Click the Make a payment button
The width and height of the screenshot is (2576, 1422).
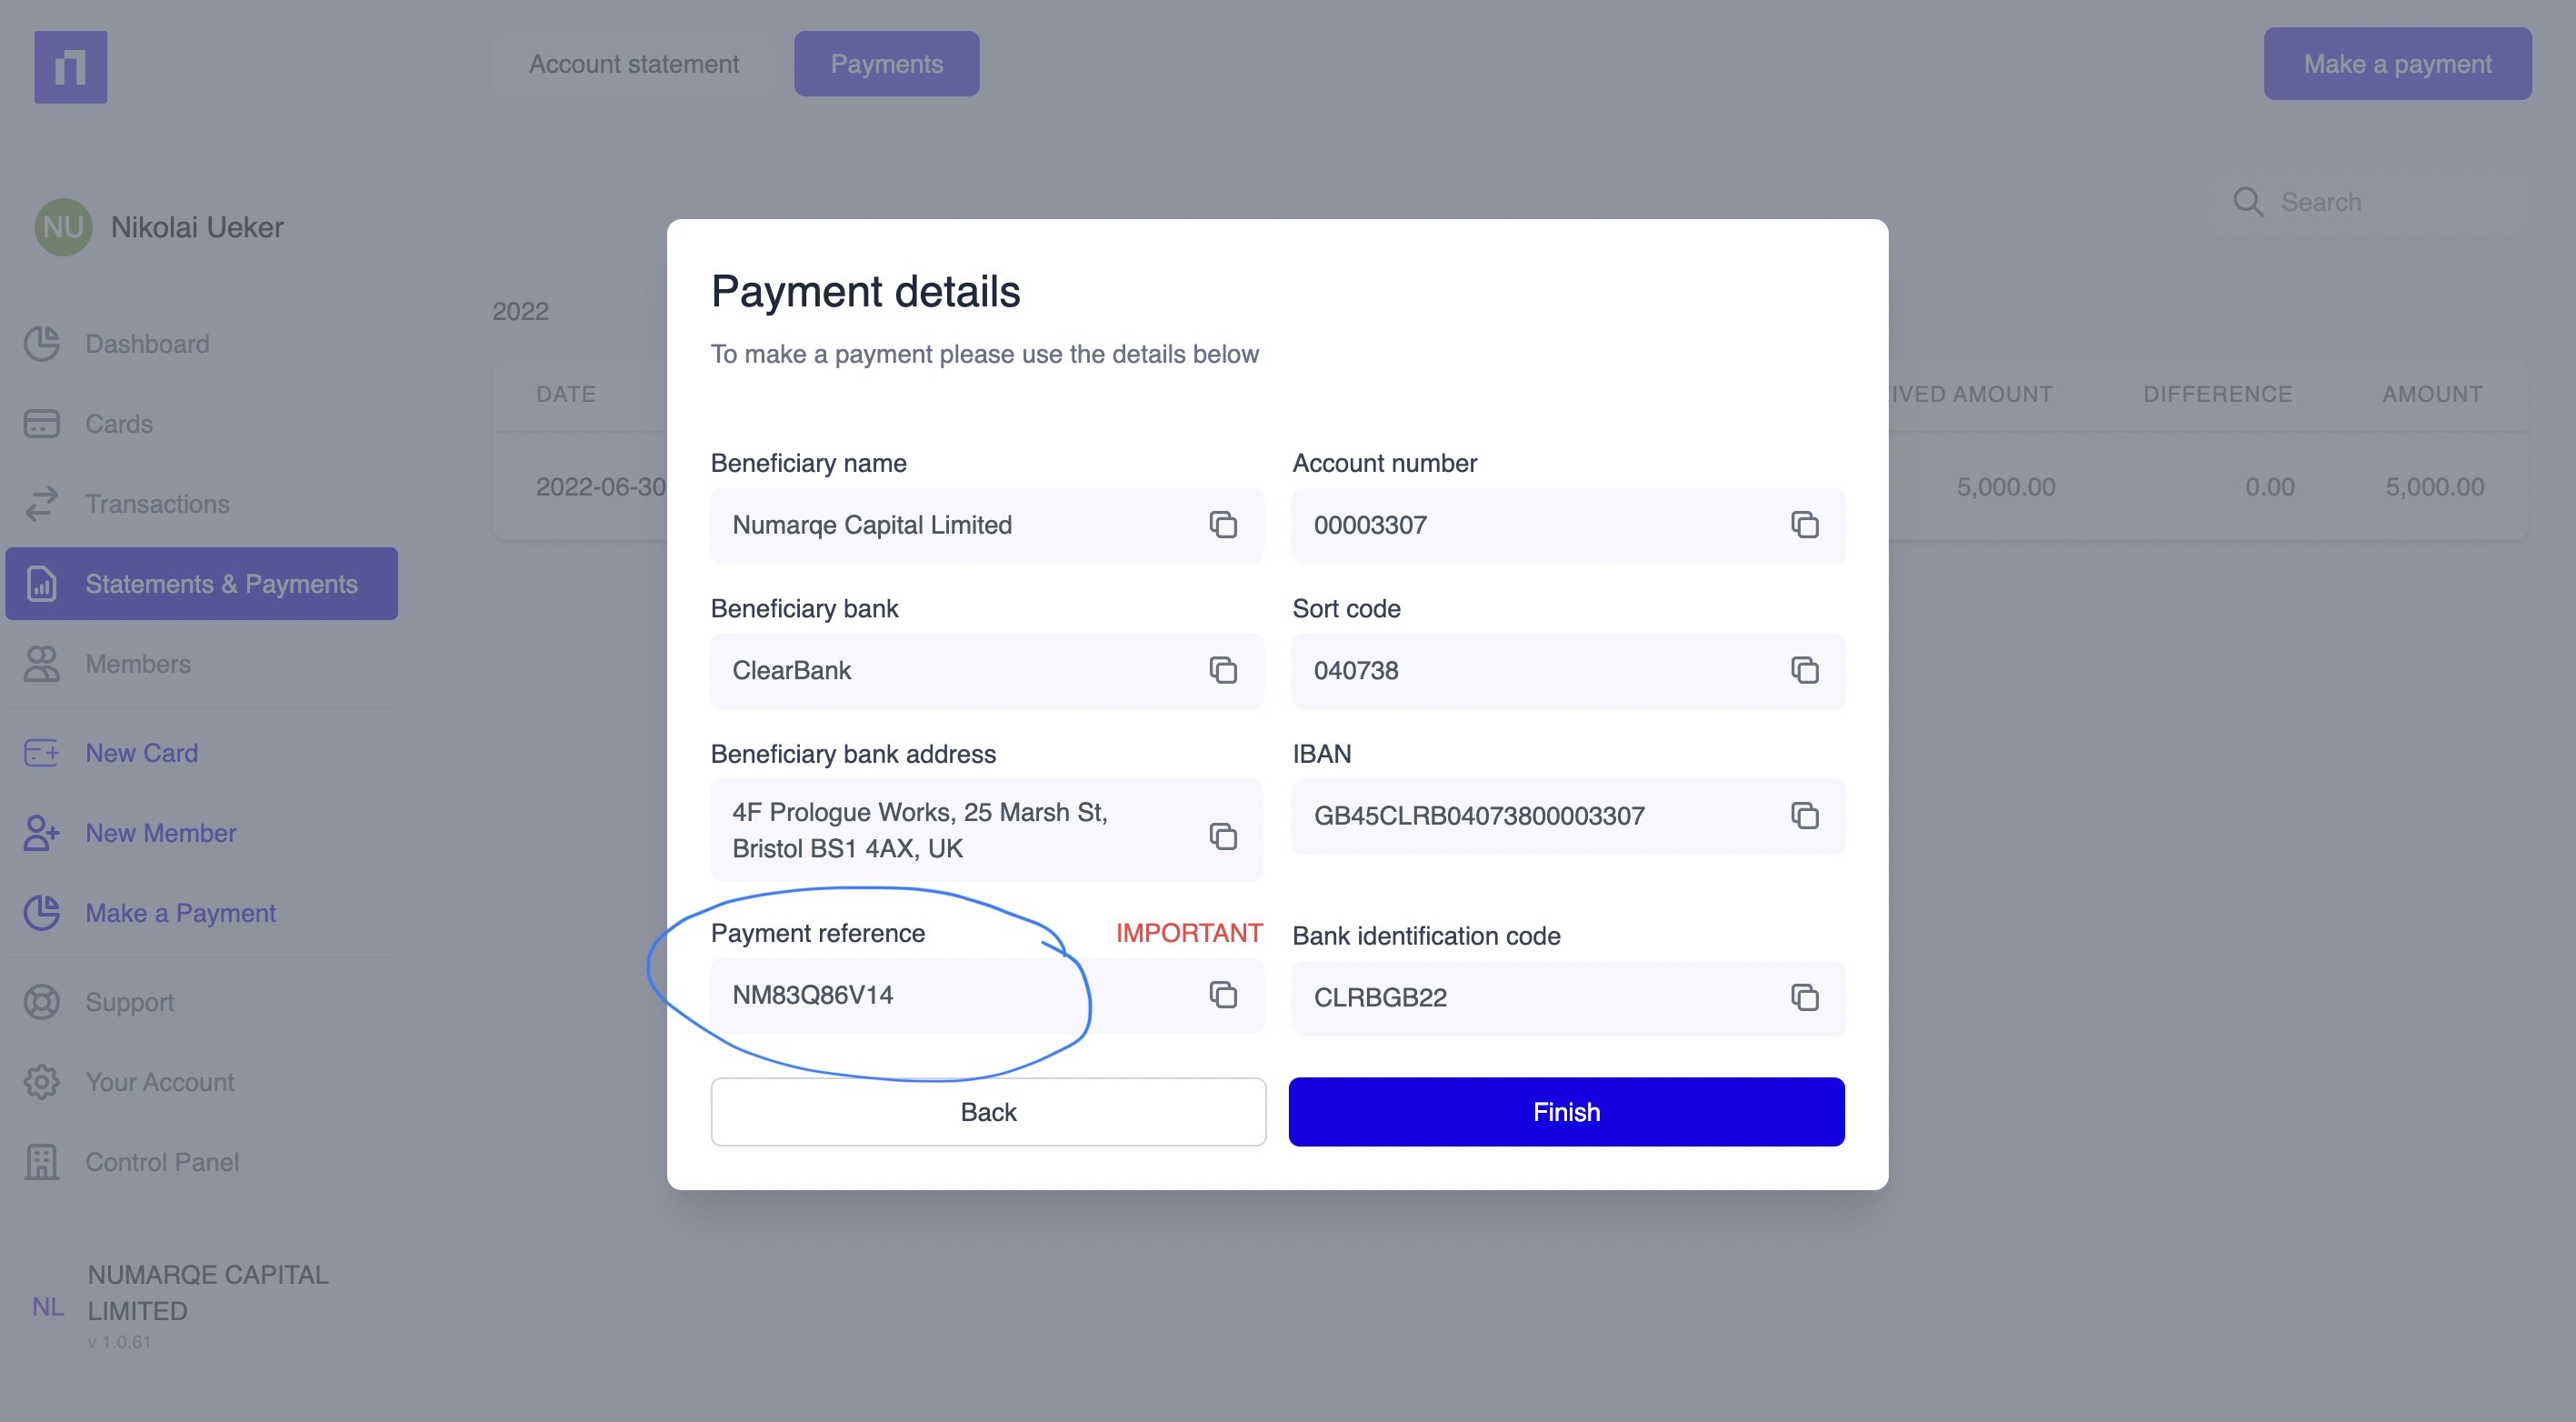pyautogui.click(x=2396, y=64)
